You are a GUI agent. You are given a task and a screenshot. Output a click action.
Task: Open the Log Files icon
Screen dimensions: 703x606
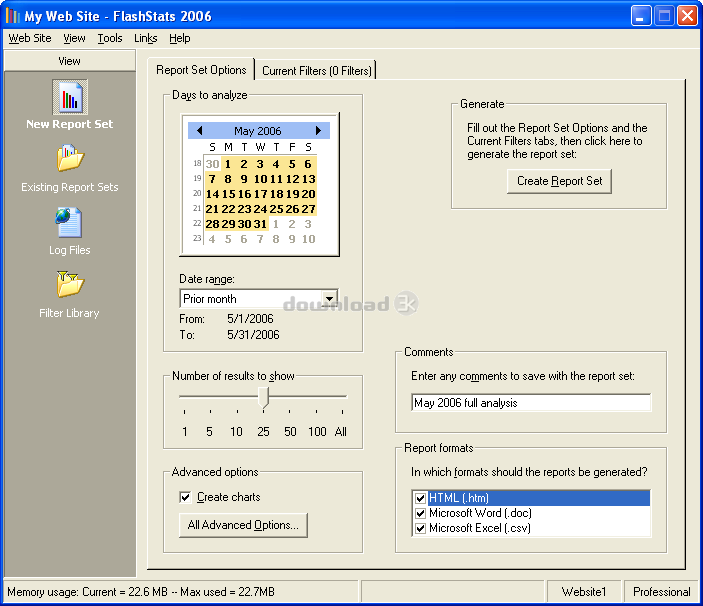69,222
